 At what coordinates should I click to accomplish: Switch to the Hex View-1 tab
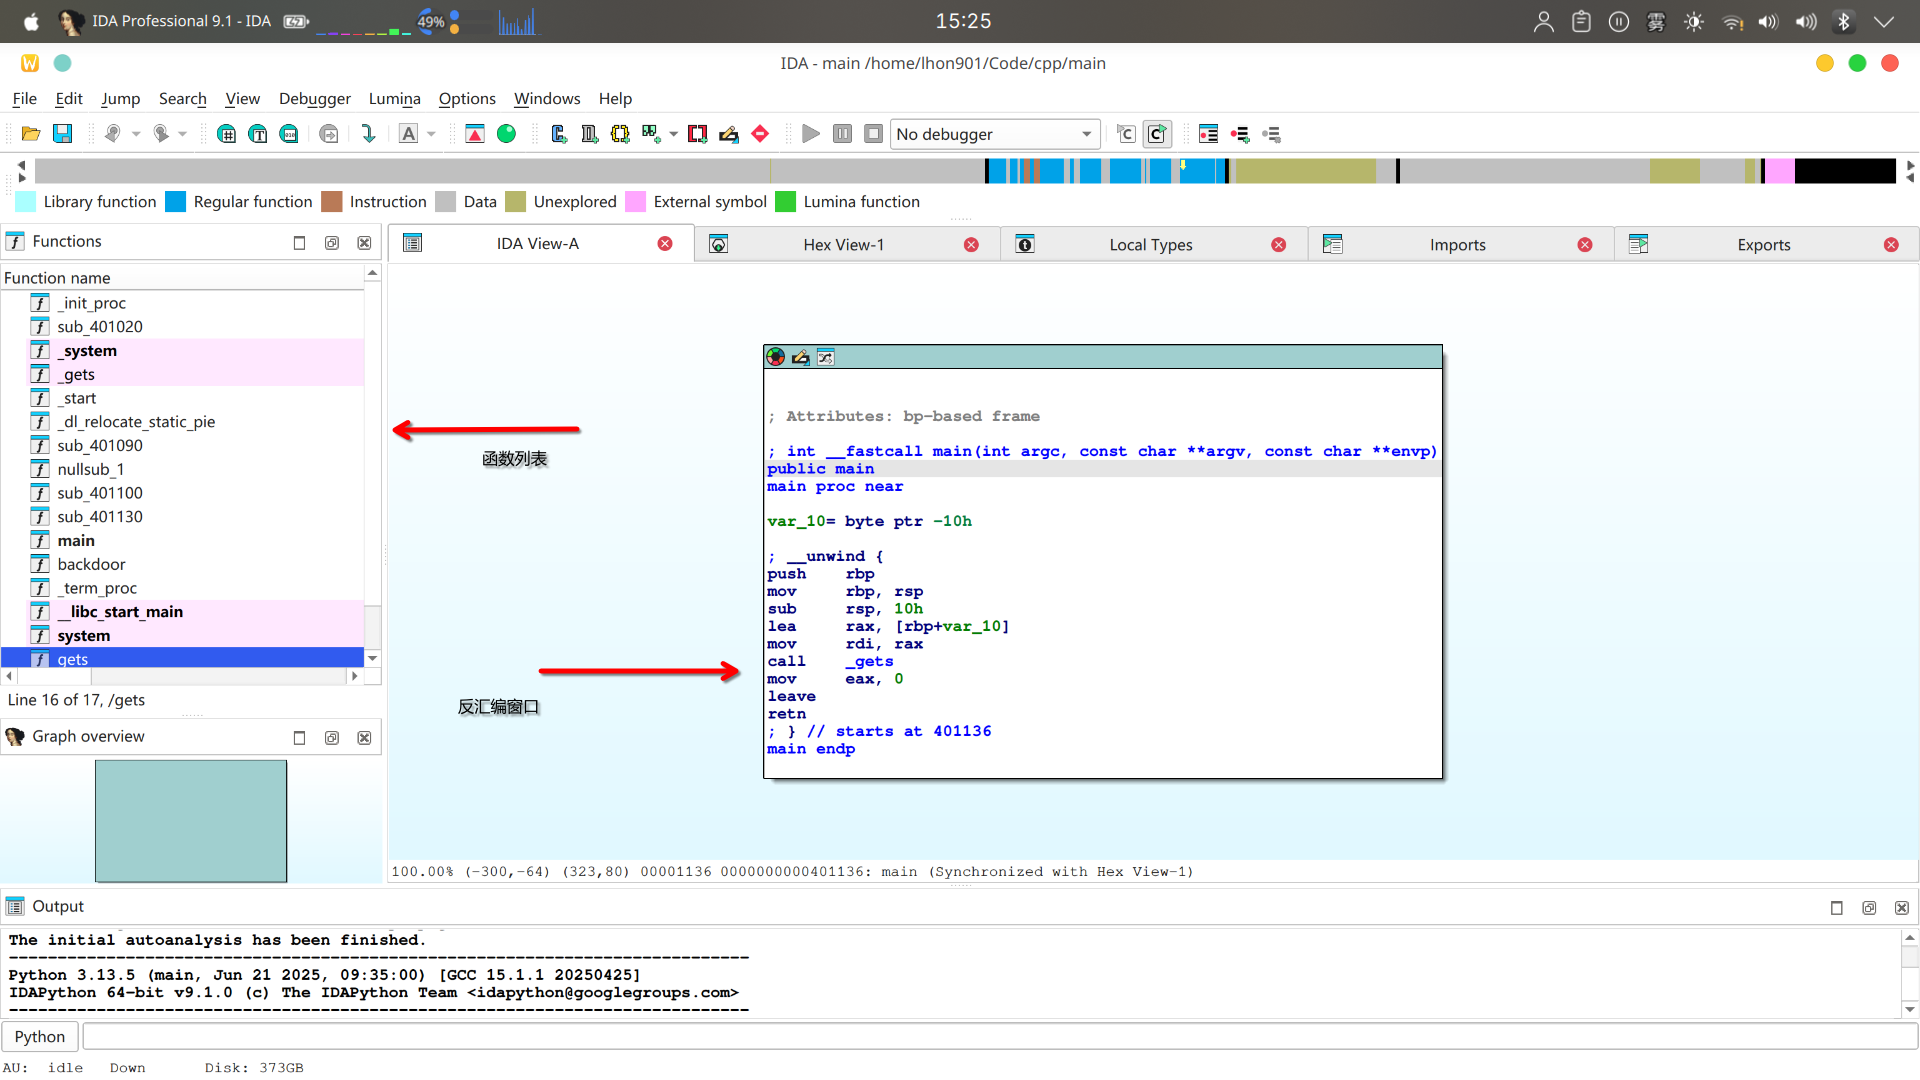coord(843,245)
